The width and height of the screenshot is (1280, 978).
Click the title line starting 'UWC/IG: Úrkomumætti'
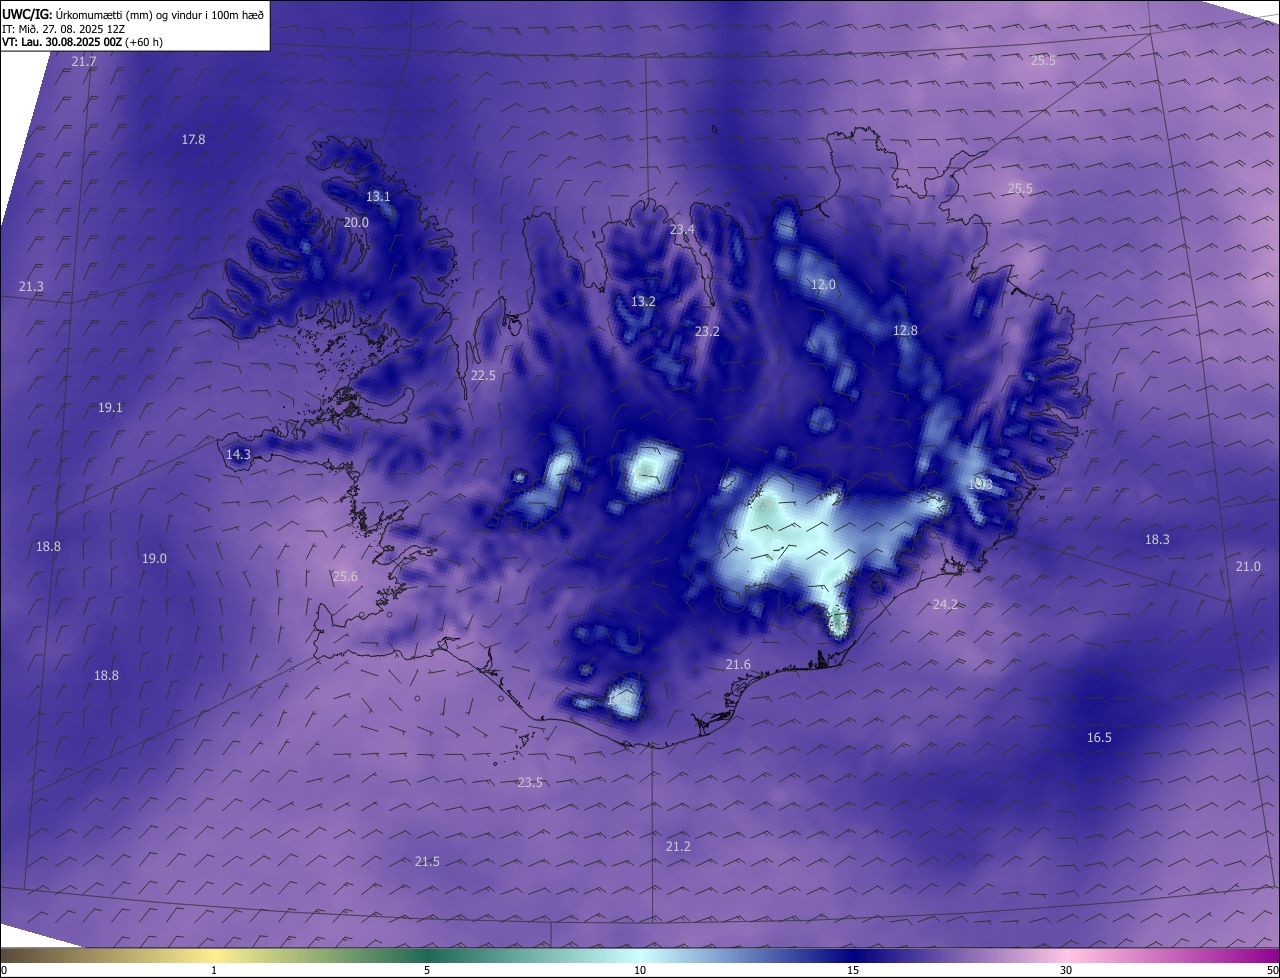(133, 15)
